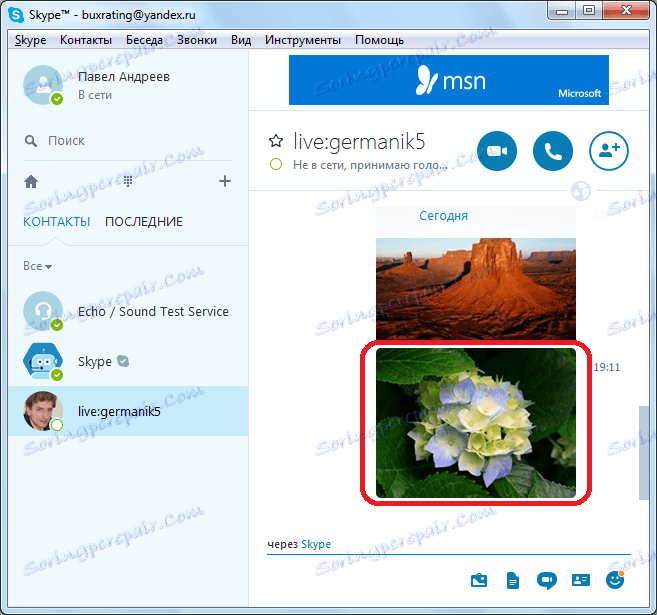Open the home icon in the sidebar
The image size is (657, 615).
[x=31, y=181]
